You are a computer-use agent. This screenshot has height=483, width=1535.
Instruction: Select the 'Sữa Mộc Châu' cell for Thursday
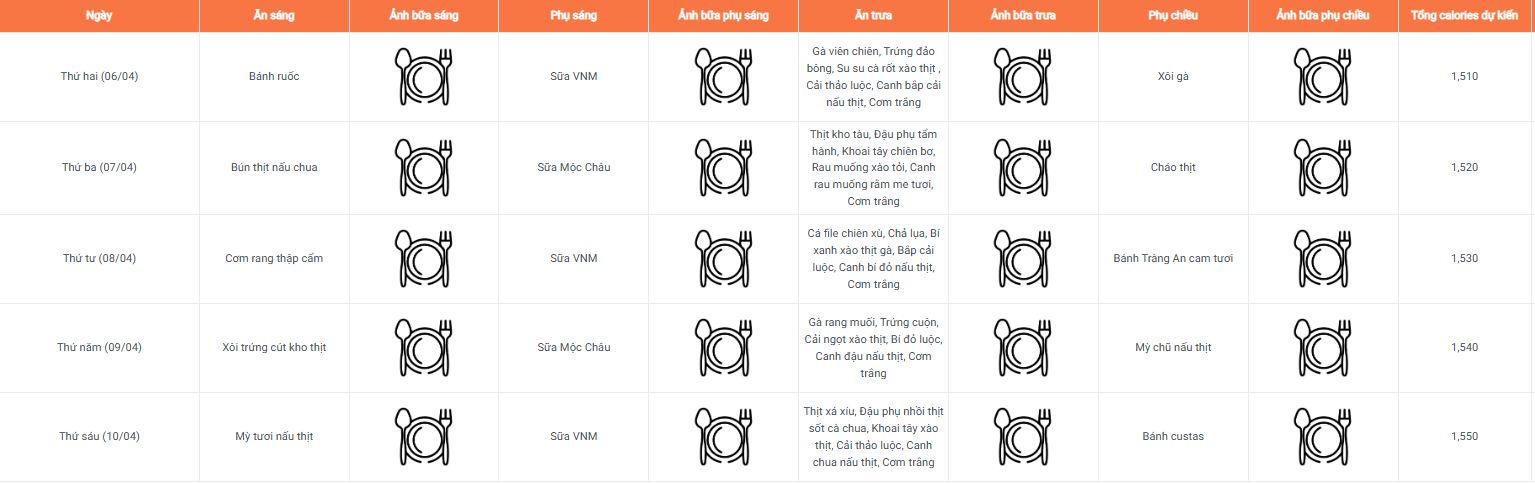tap(573, 347)
